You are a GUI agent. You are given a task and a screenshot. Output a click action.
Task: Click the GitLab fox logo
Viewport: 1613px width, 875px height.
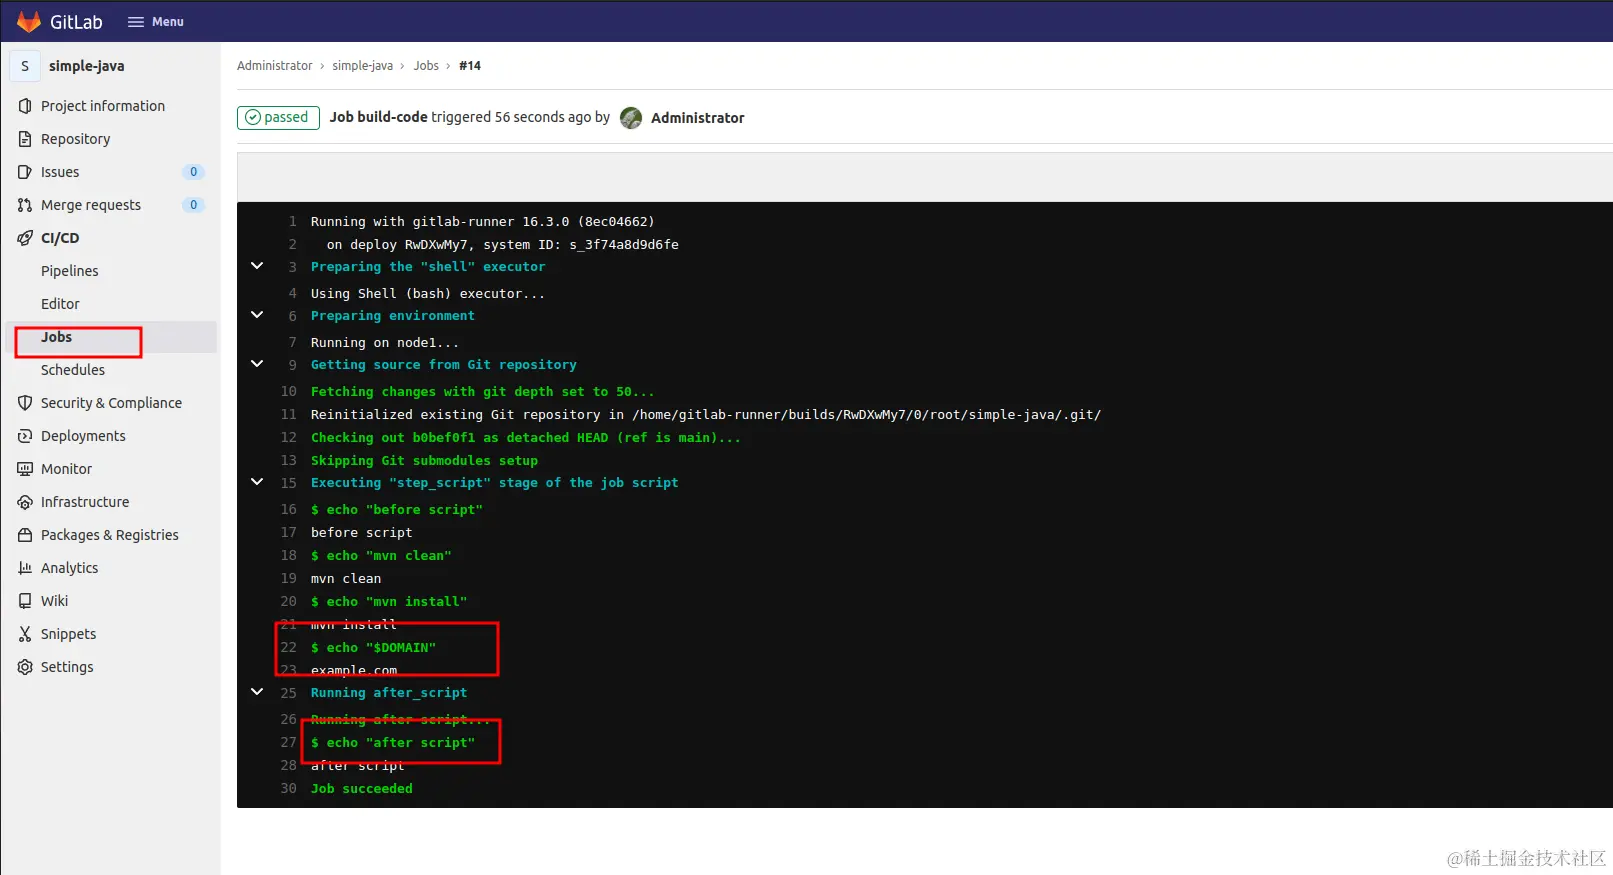(29, 21)
